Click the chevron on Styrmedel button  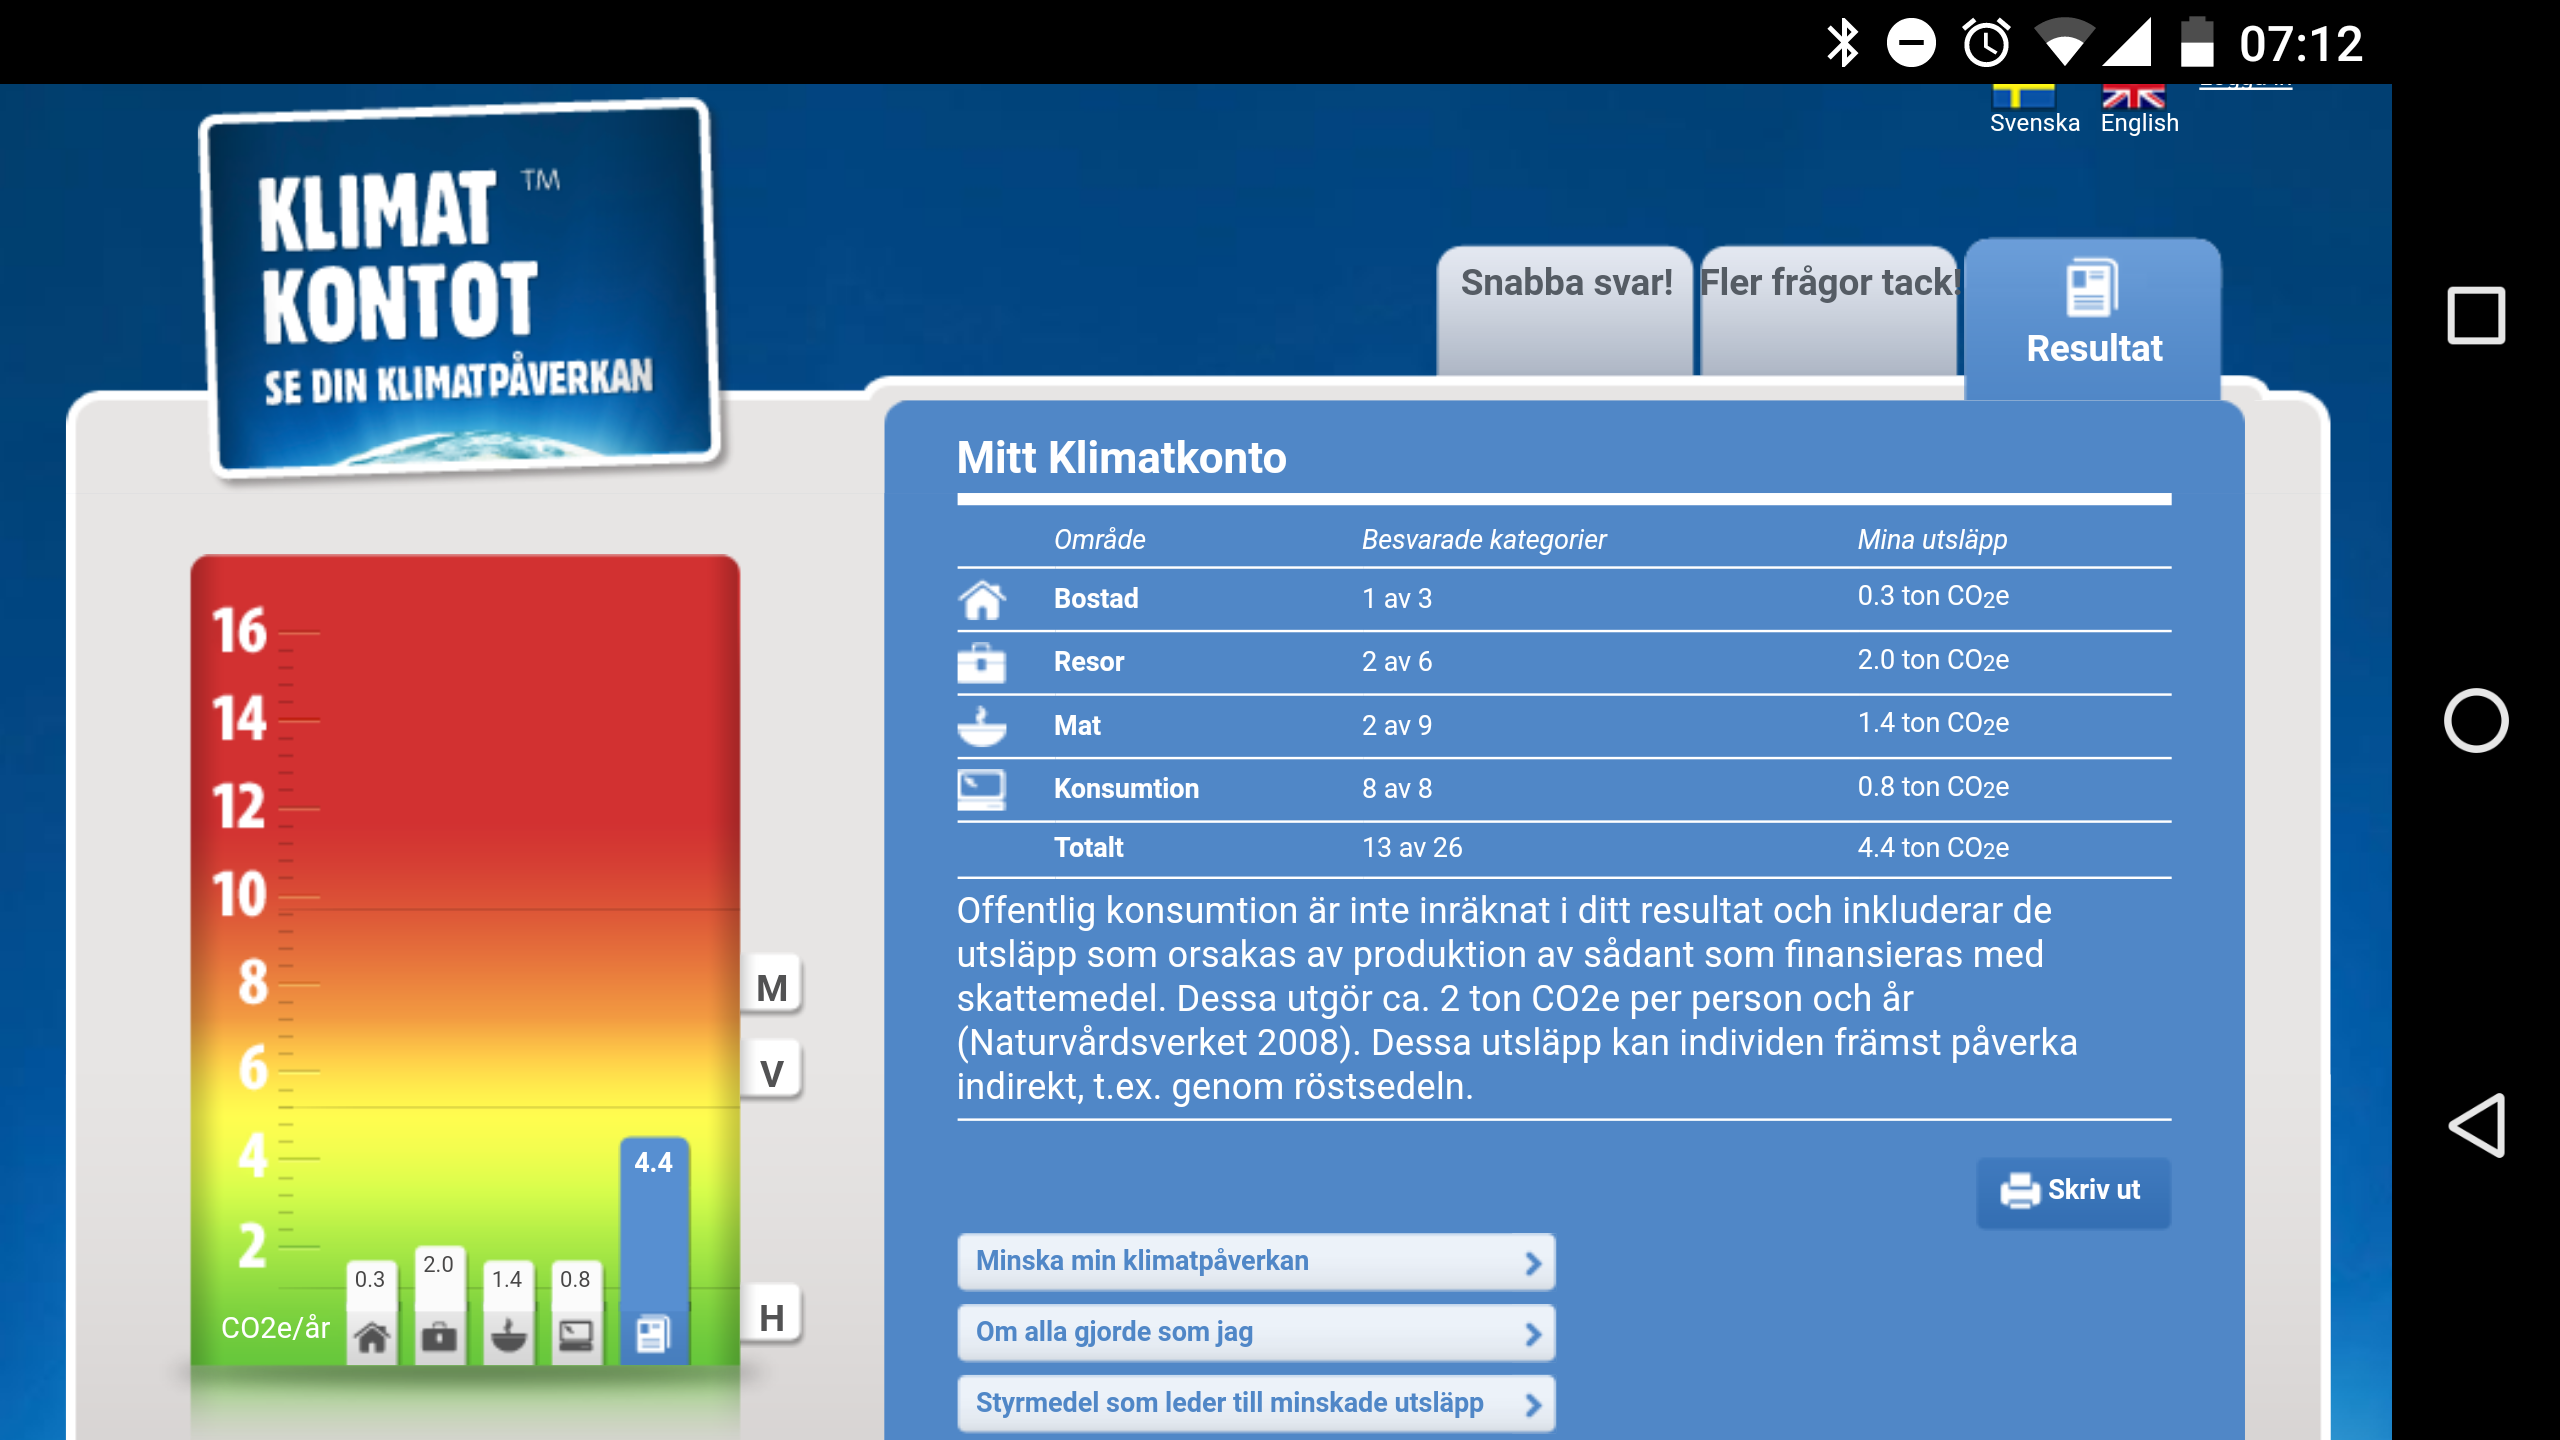[1533, 1405]
